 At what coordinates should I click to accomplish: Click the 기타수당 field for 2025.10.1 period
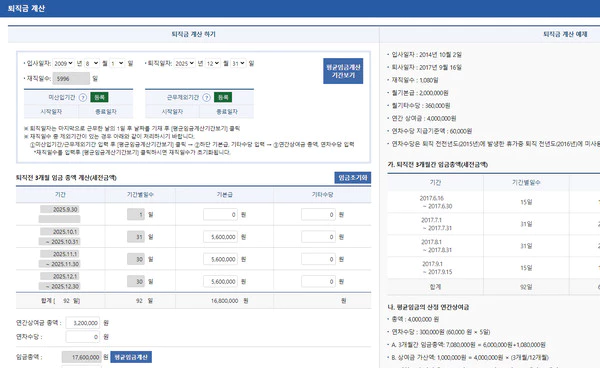click(x=318, y=237)
